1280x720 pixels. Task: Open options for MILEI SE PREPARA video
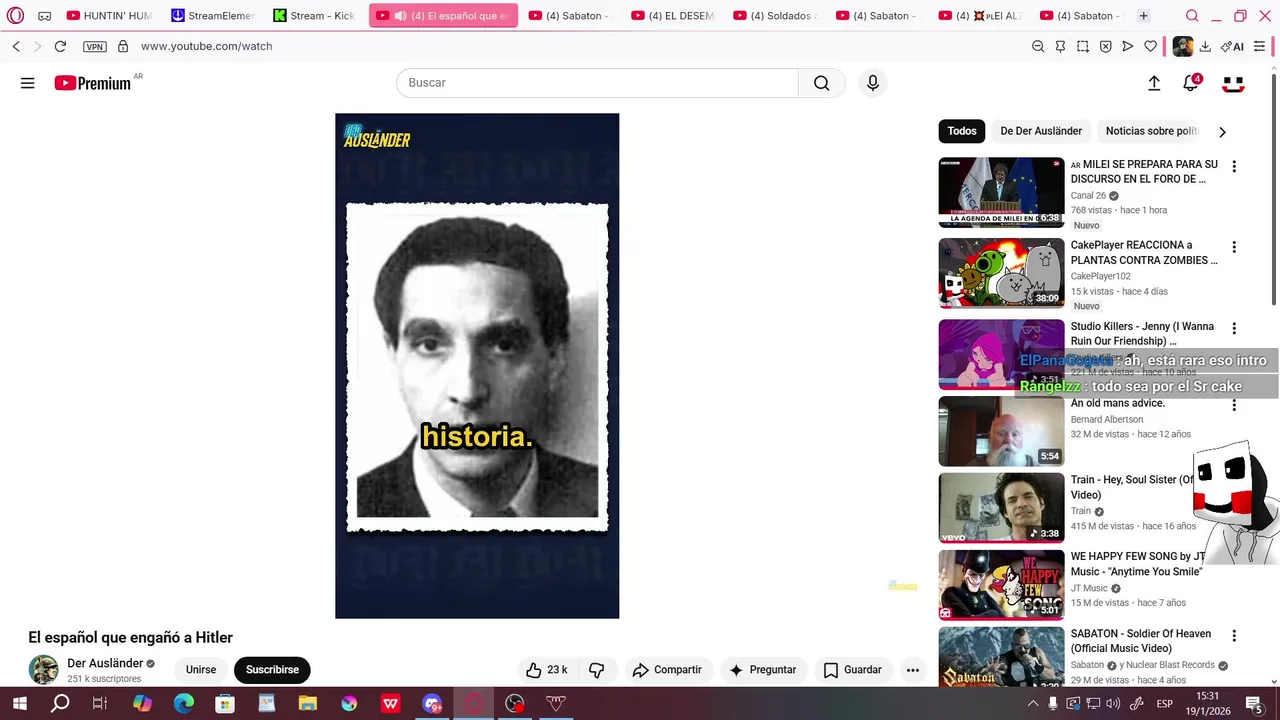click(1234, 167)
